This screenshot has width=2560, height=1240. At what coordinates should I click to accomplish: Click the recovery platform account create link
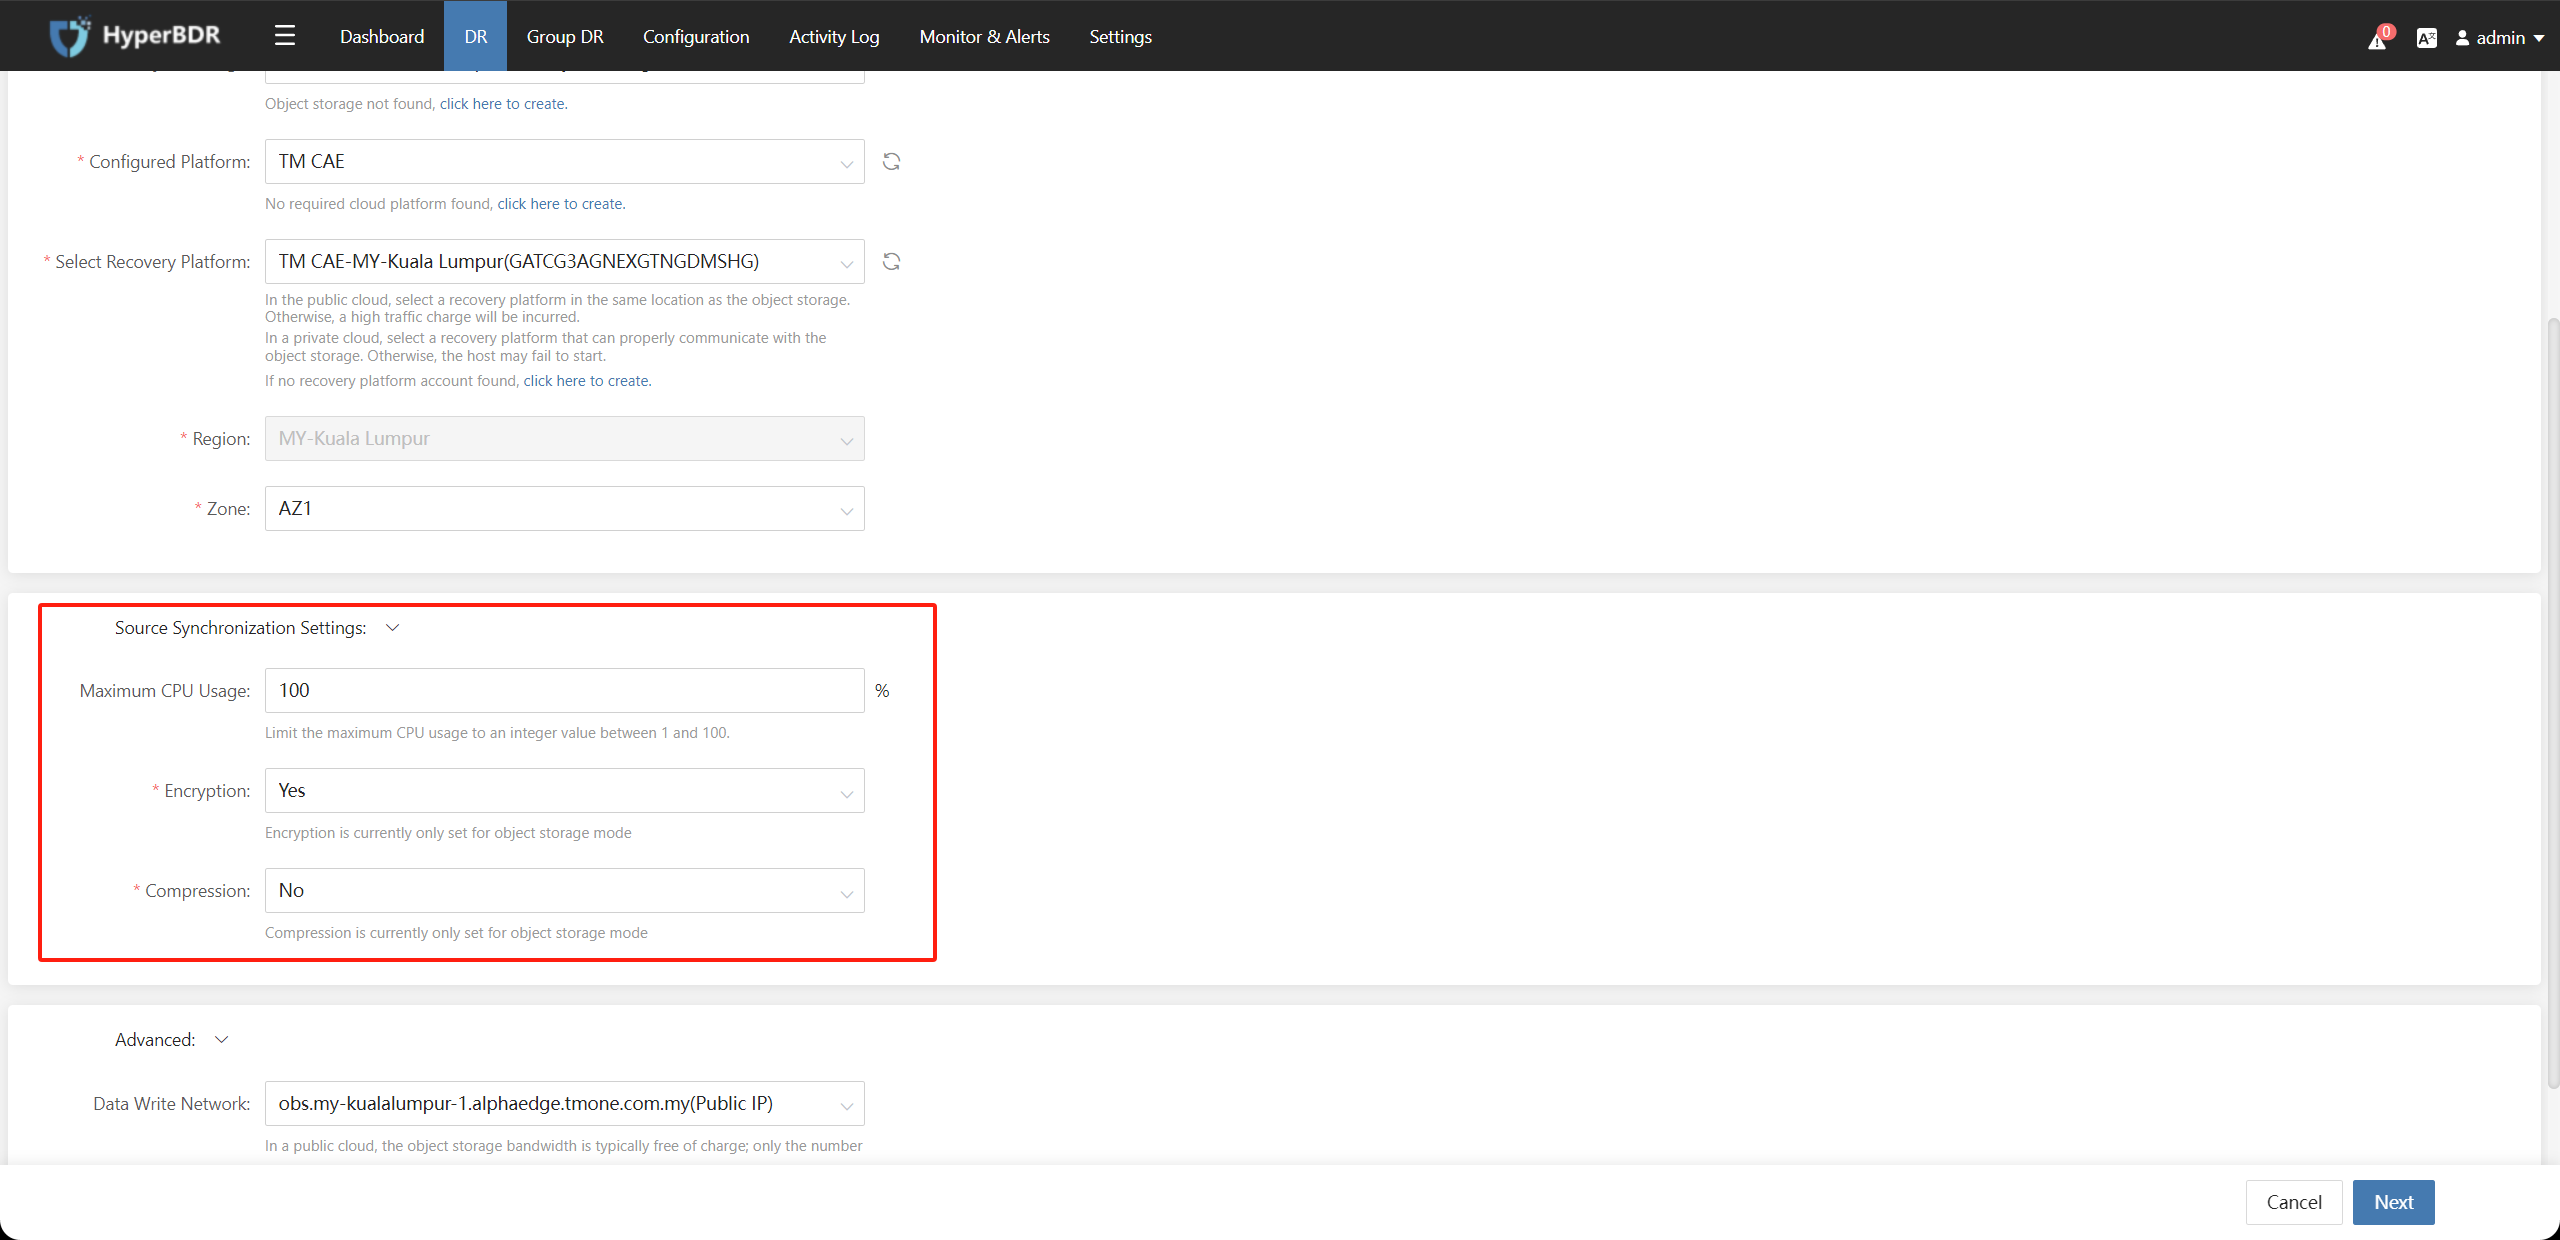(x=587, y=381)
